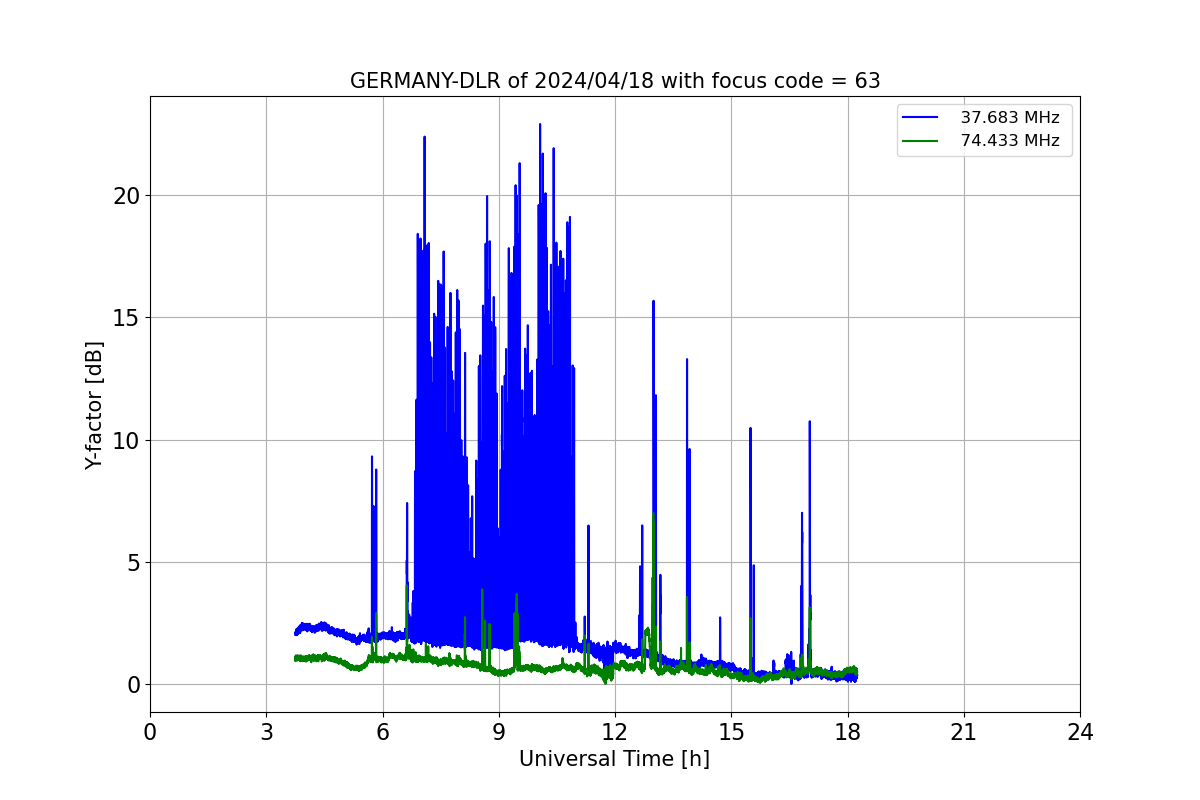Click the "Universal Time [h]" axis label
Image resolution: width=1200 pixels, height=800 pixels.
point(614,759)
